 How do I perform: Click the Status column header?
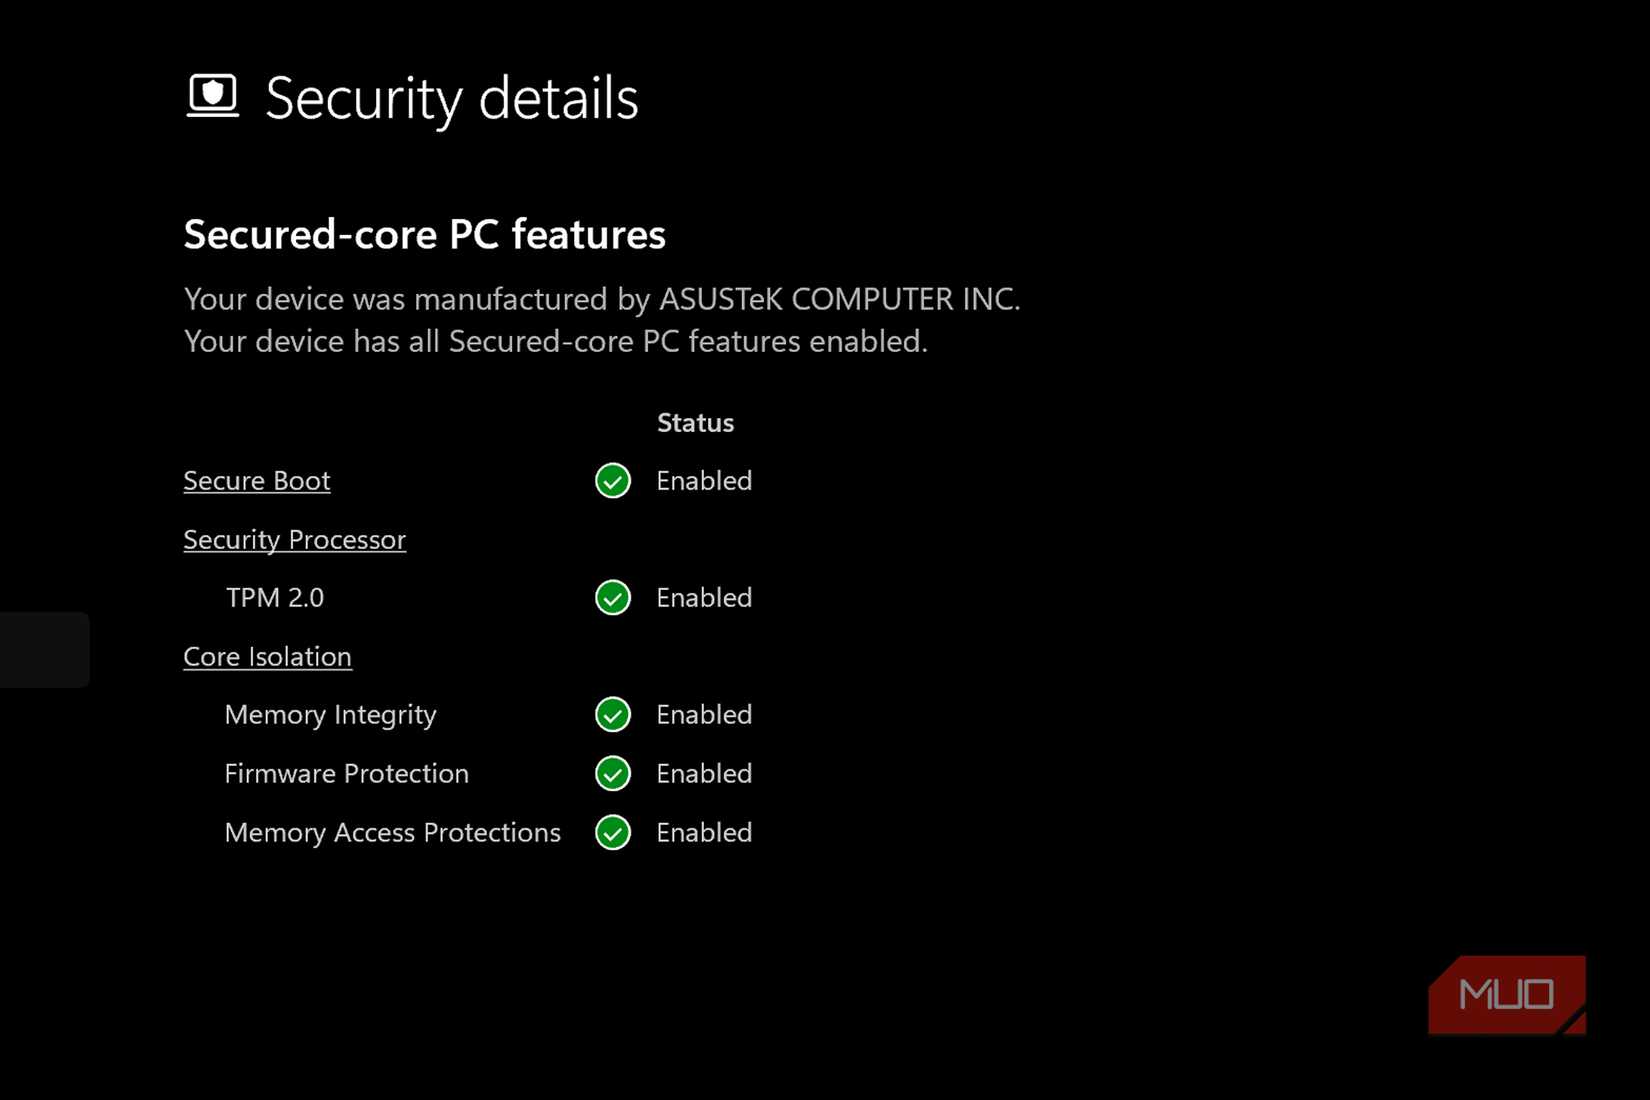coord(695,422)
